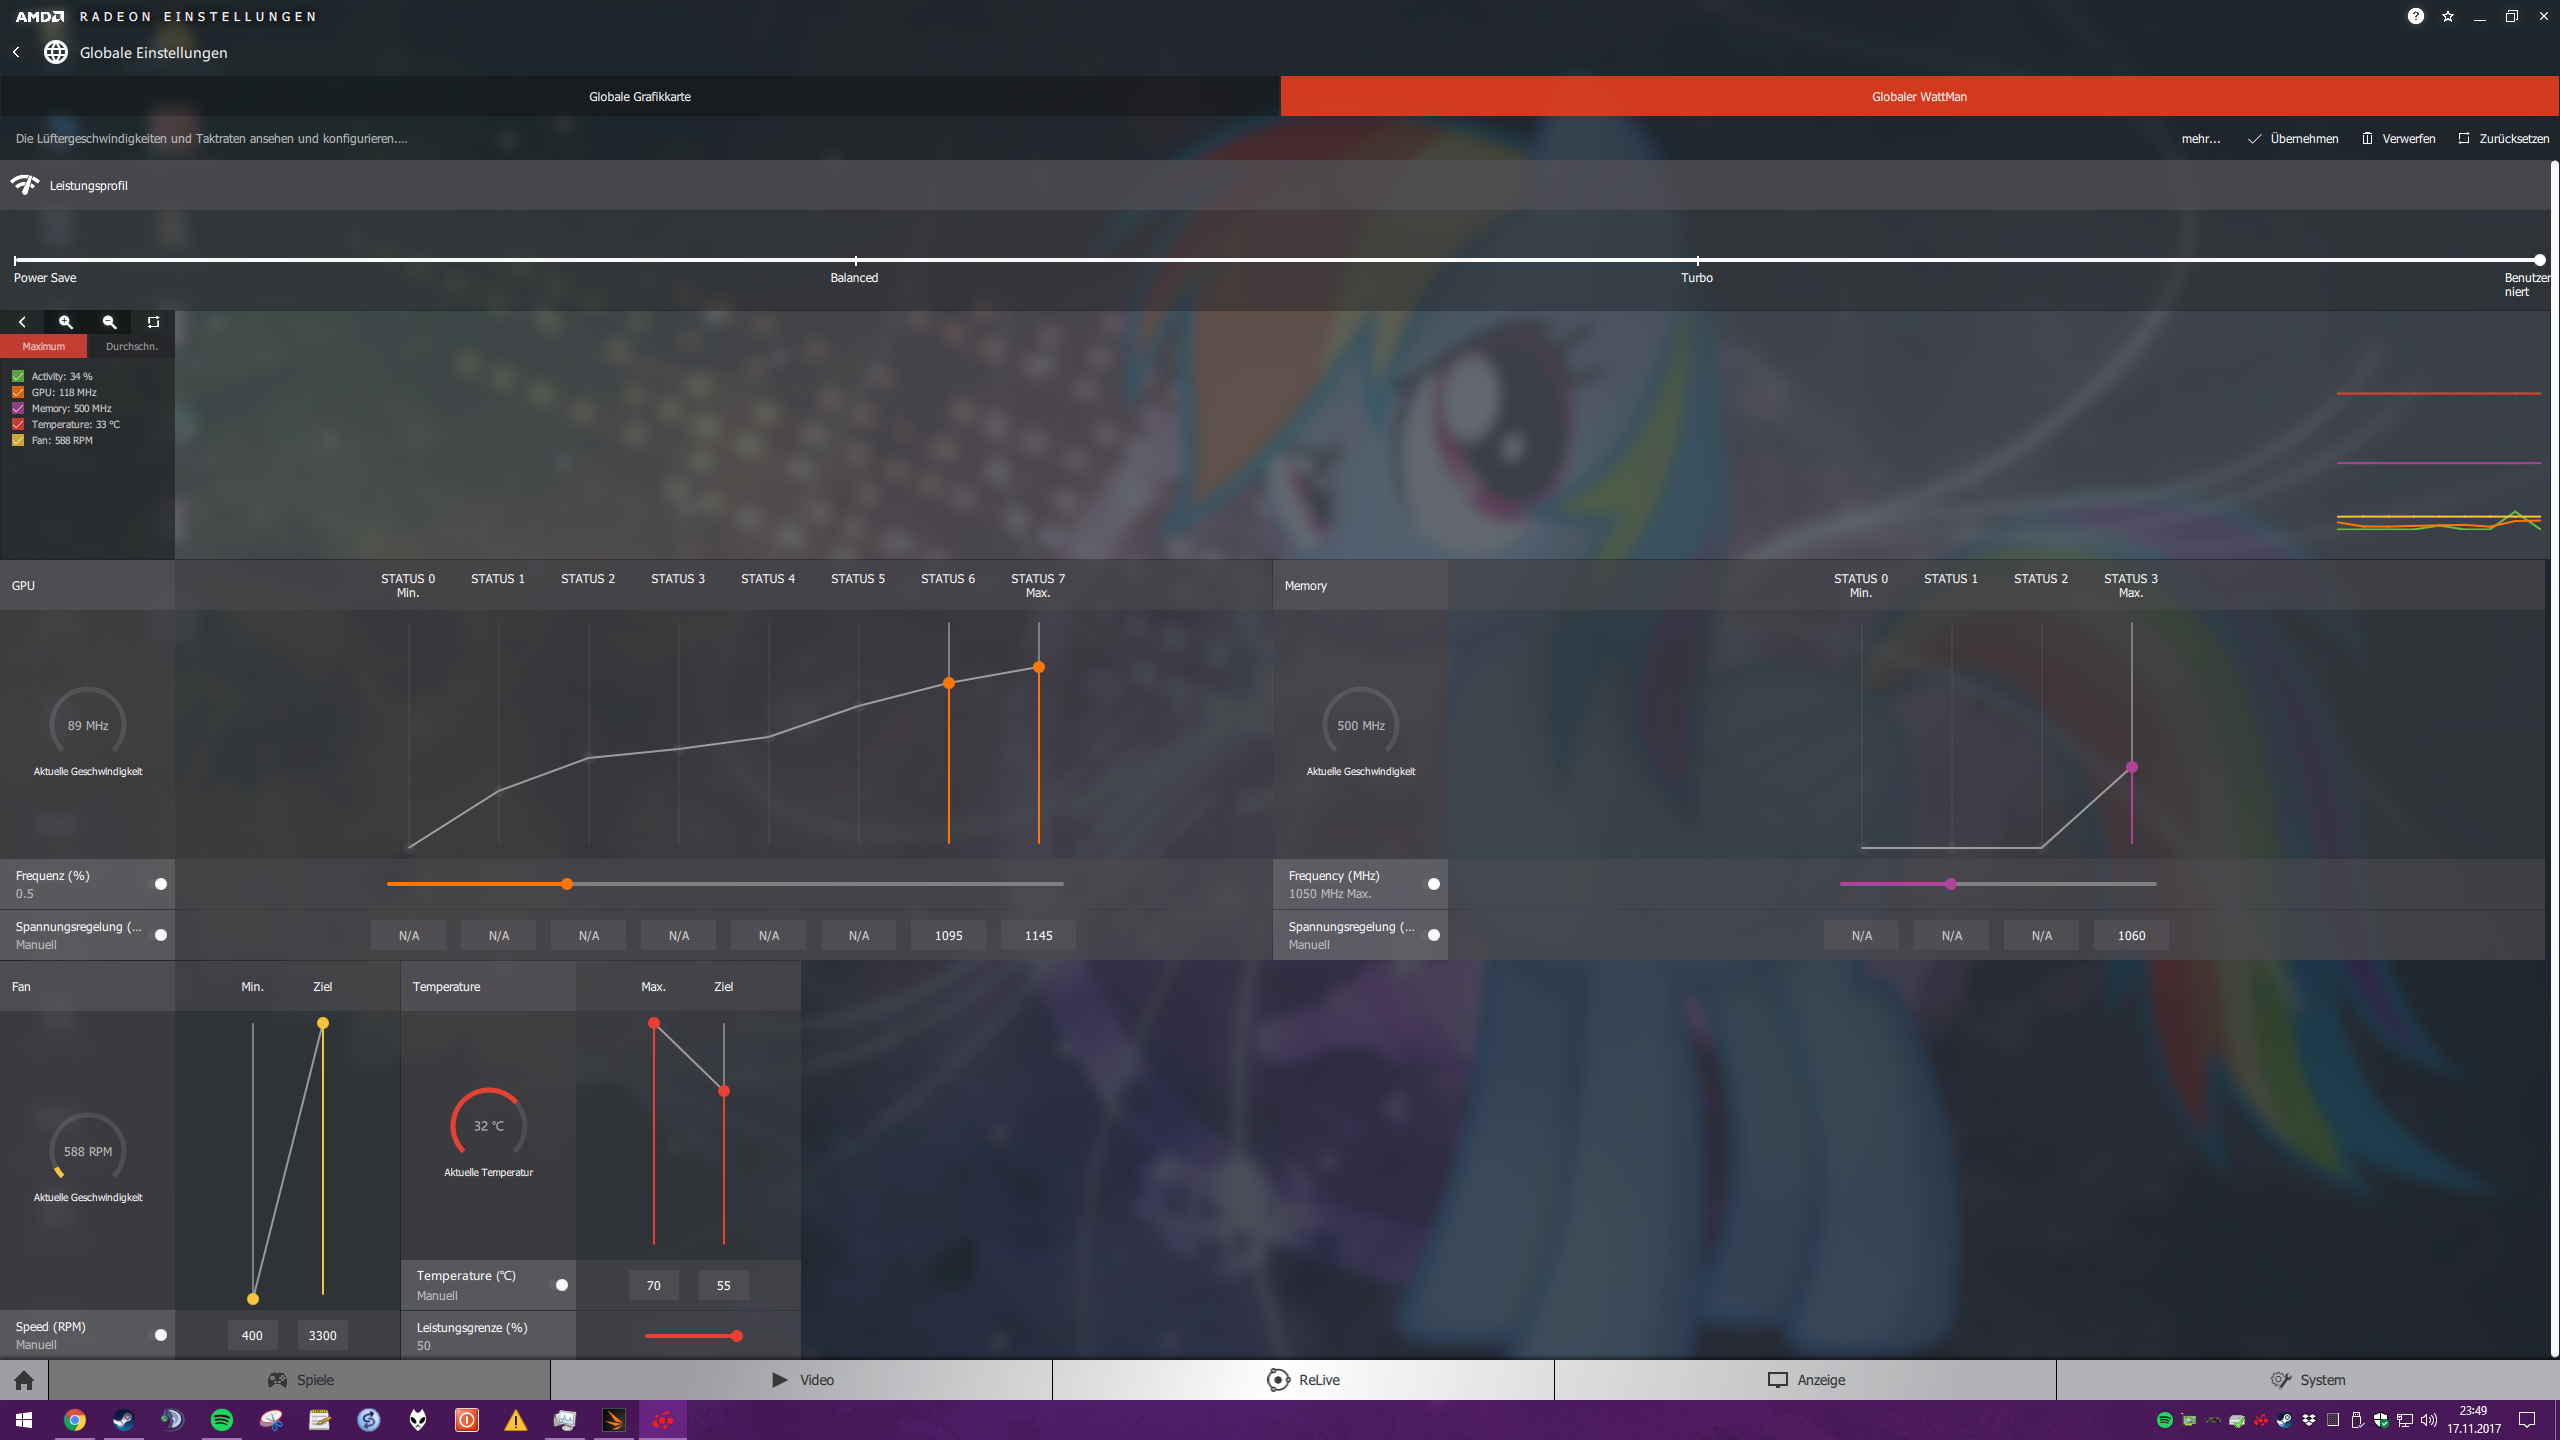Zoom out on the monitoring graph
The image size is (2560, 1440).
point(110,322)
